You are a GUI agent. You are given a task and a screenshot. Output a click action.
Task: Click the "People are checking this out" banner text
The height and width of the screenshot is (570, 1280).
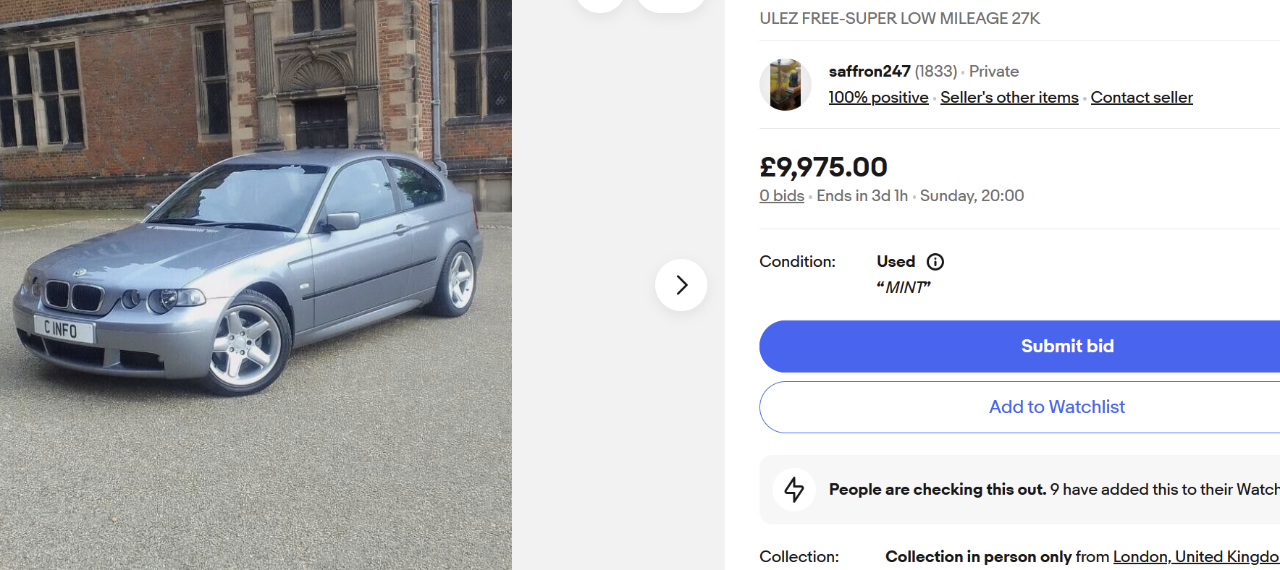[937, 490]
